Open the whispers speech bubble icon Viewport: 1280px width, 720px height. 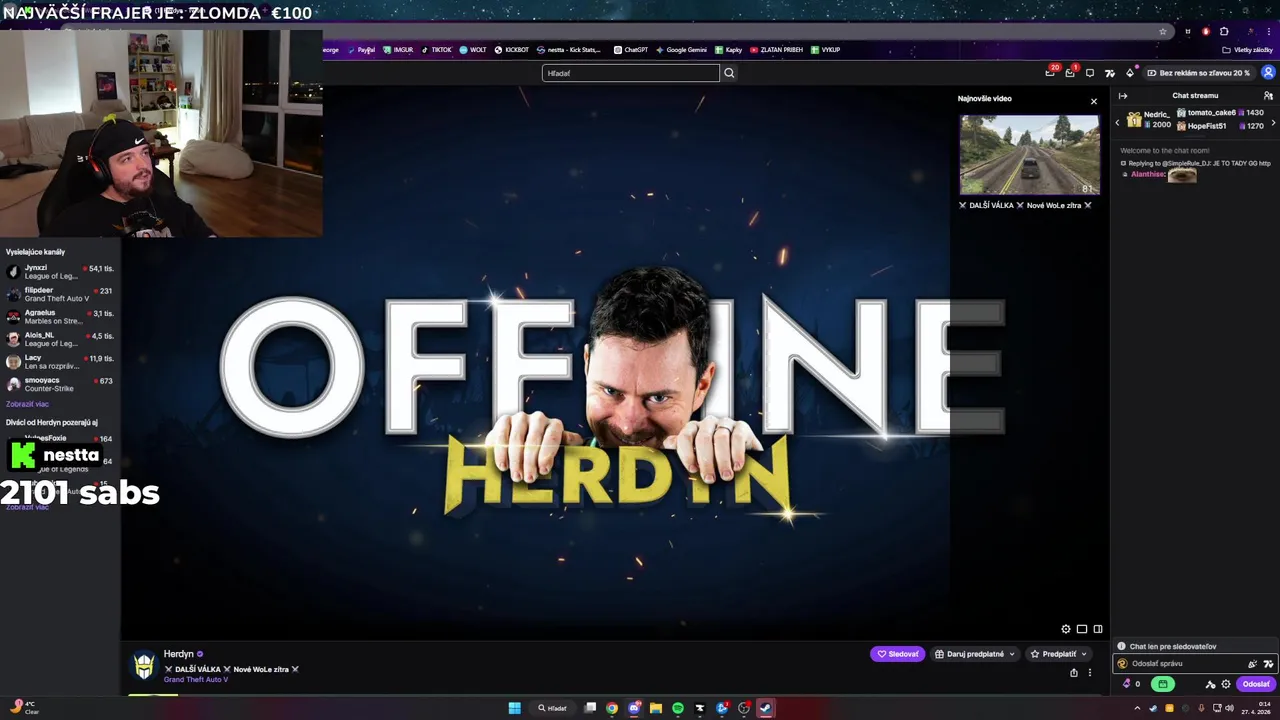click(x=1090, y=73)
